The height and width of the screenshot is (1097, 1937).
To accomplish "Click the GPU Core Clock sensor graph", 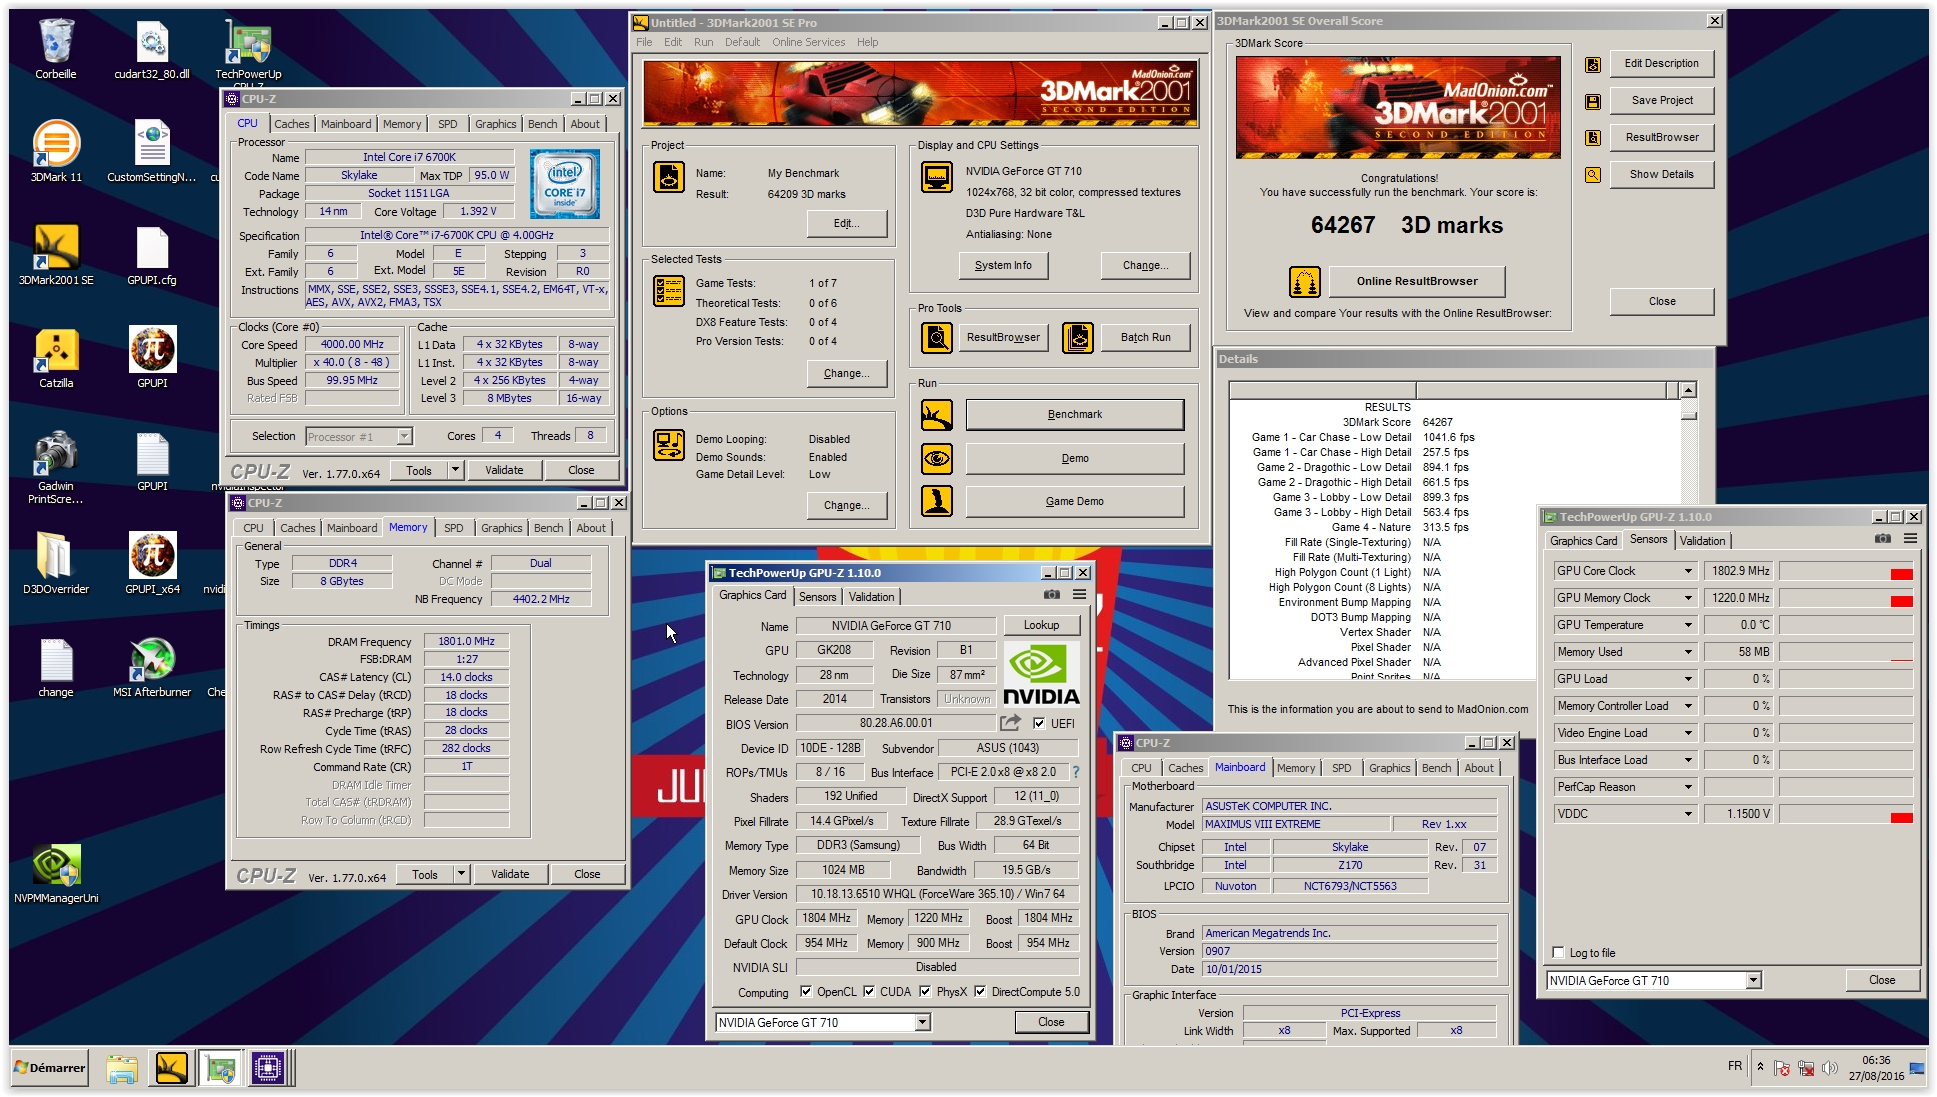I will click(x=1845, y=571).
